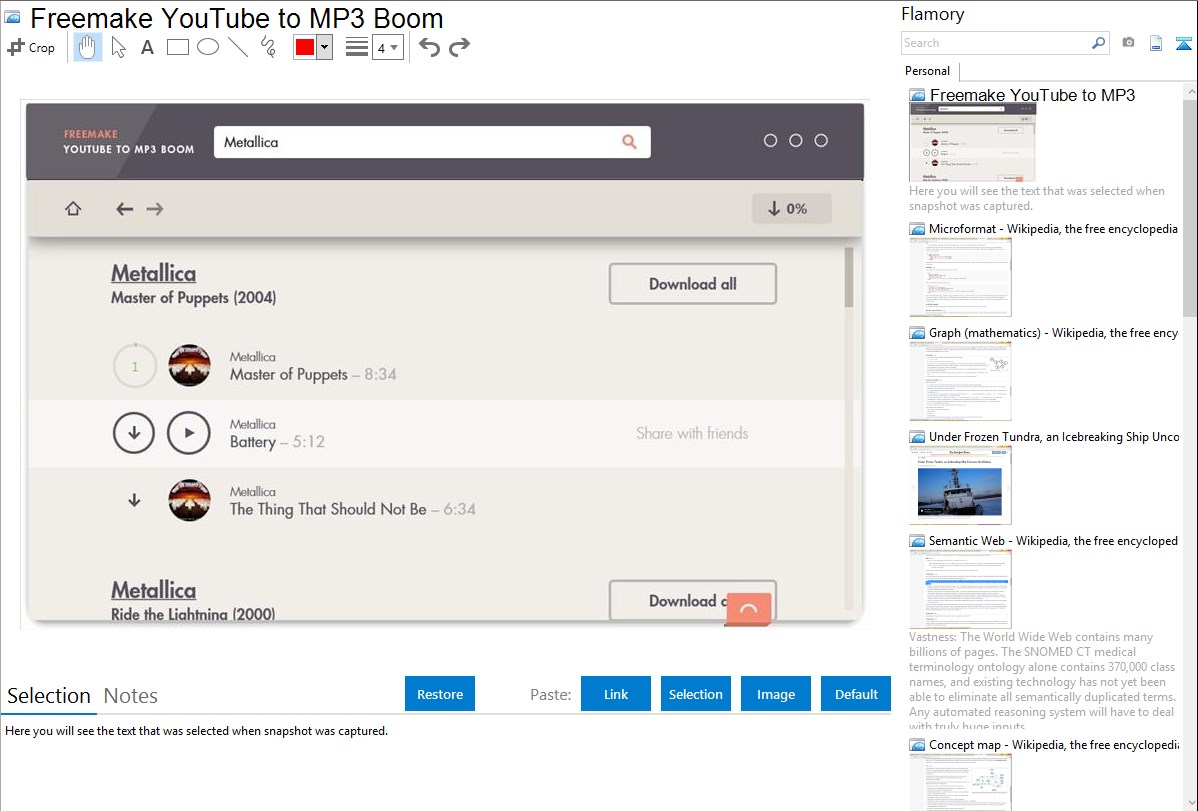Click the document icon beside the camera
Screen dimensions: 1198x811
click(1156, 43)
